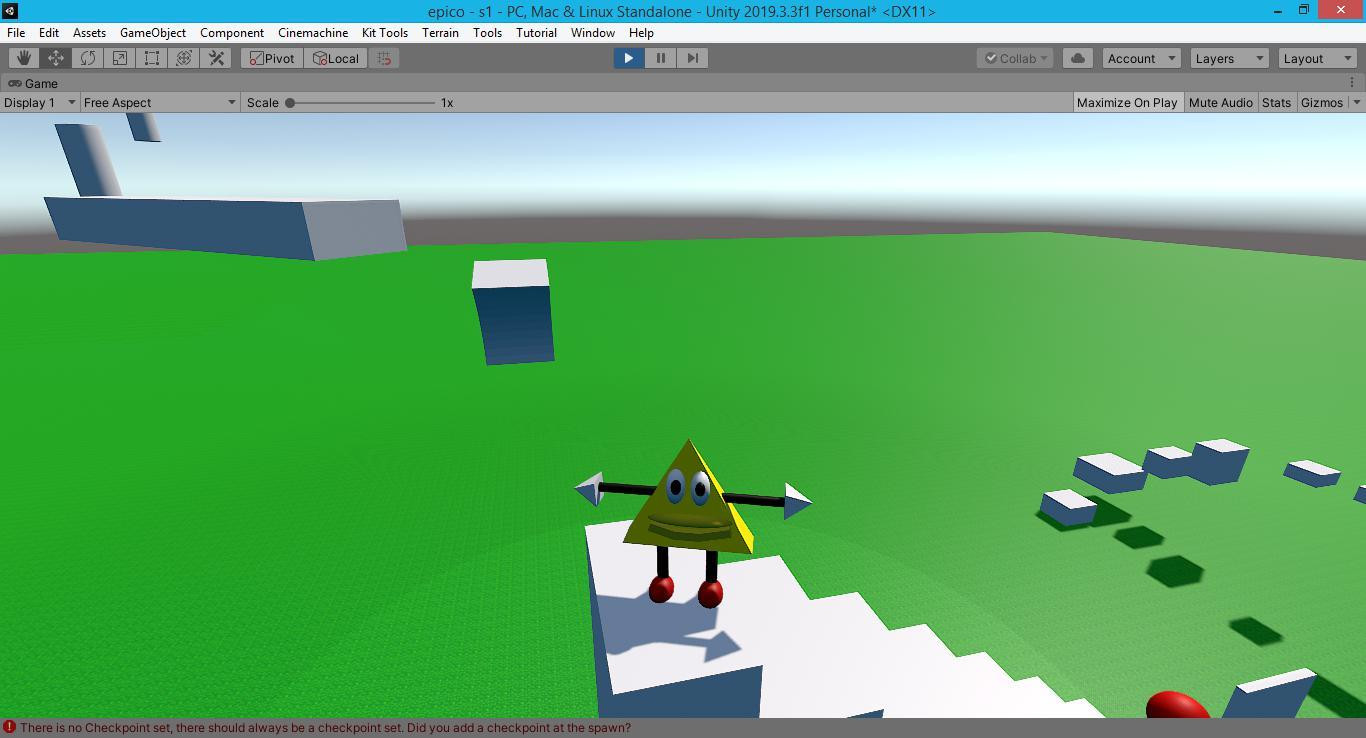Image resolution: width=1366 pixels, height=738 pixels.
Task: Advance one frame with Step button
Action: (x=692, y=58)
